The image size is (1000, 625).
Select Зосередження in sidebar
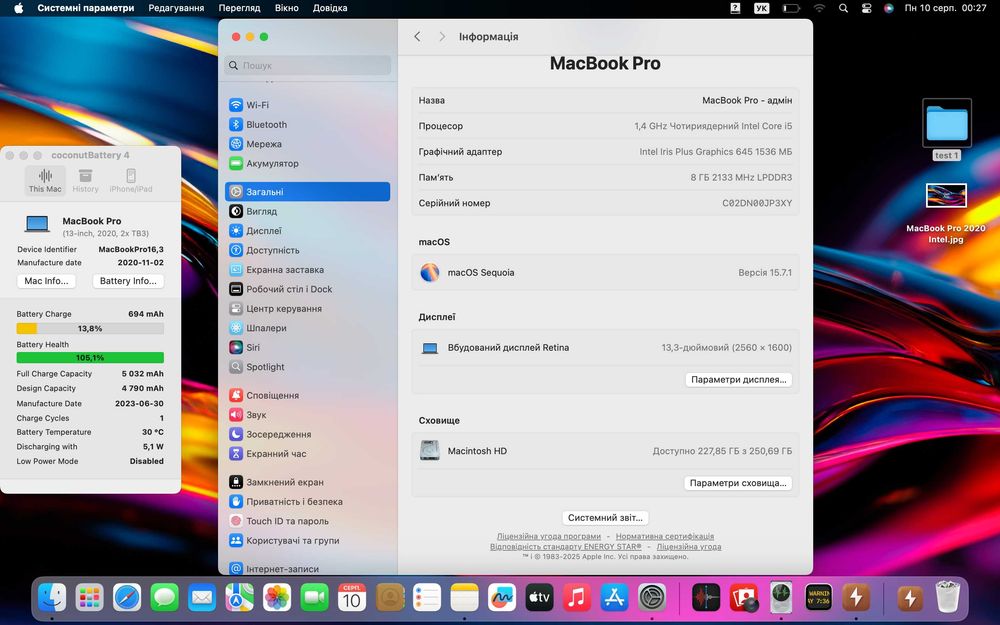(x=307, y=434)
